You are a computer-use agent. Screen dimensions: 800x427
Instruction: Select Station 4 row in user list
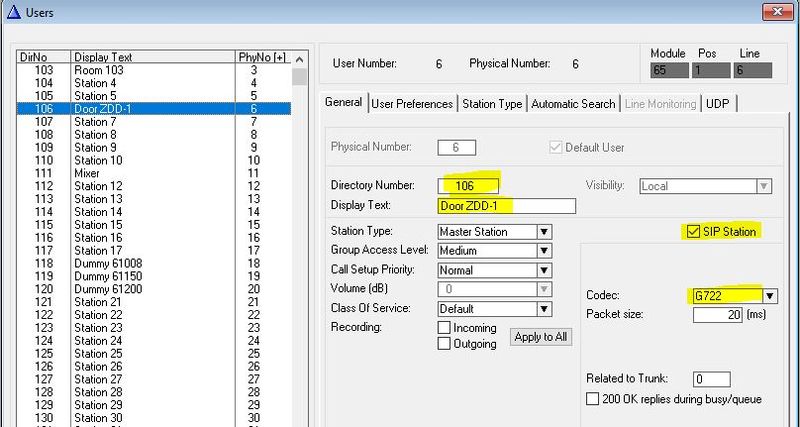click(x=154, y=83)
